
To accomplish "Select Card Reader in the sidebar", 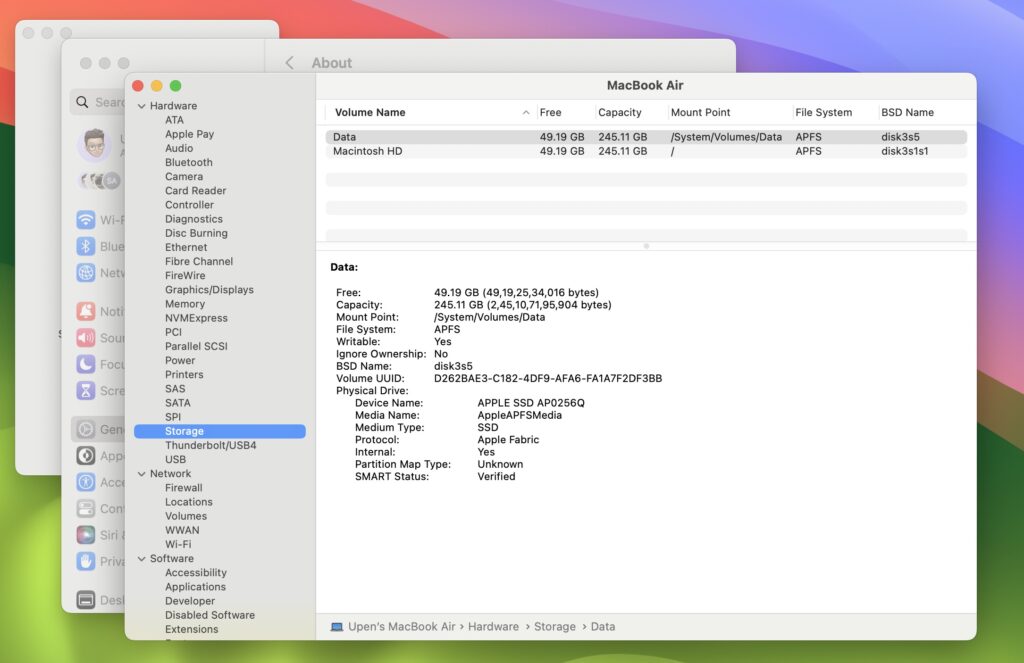I will tap(195, 191).
